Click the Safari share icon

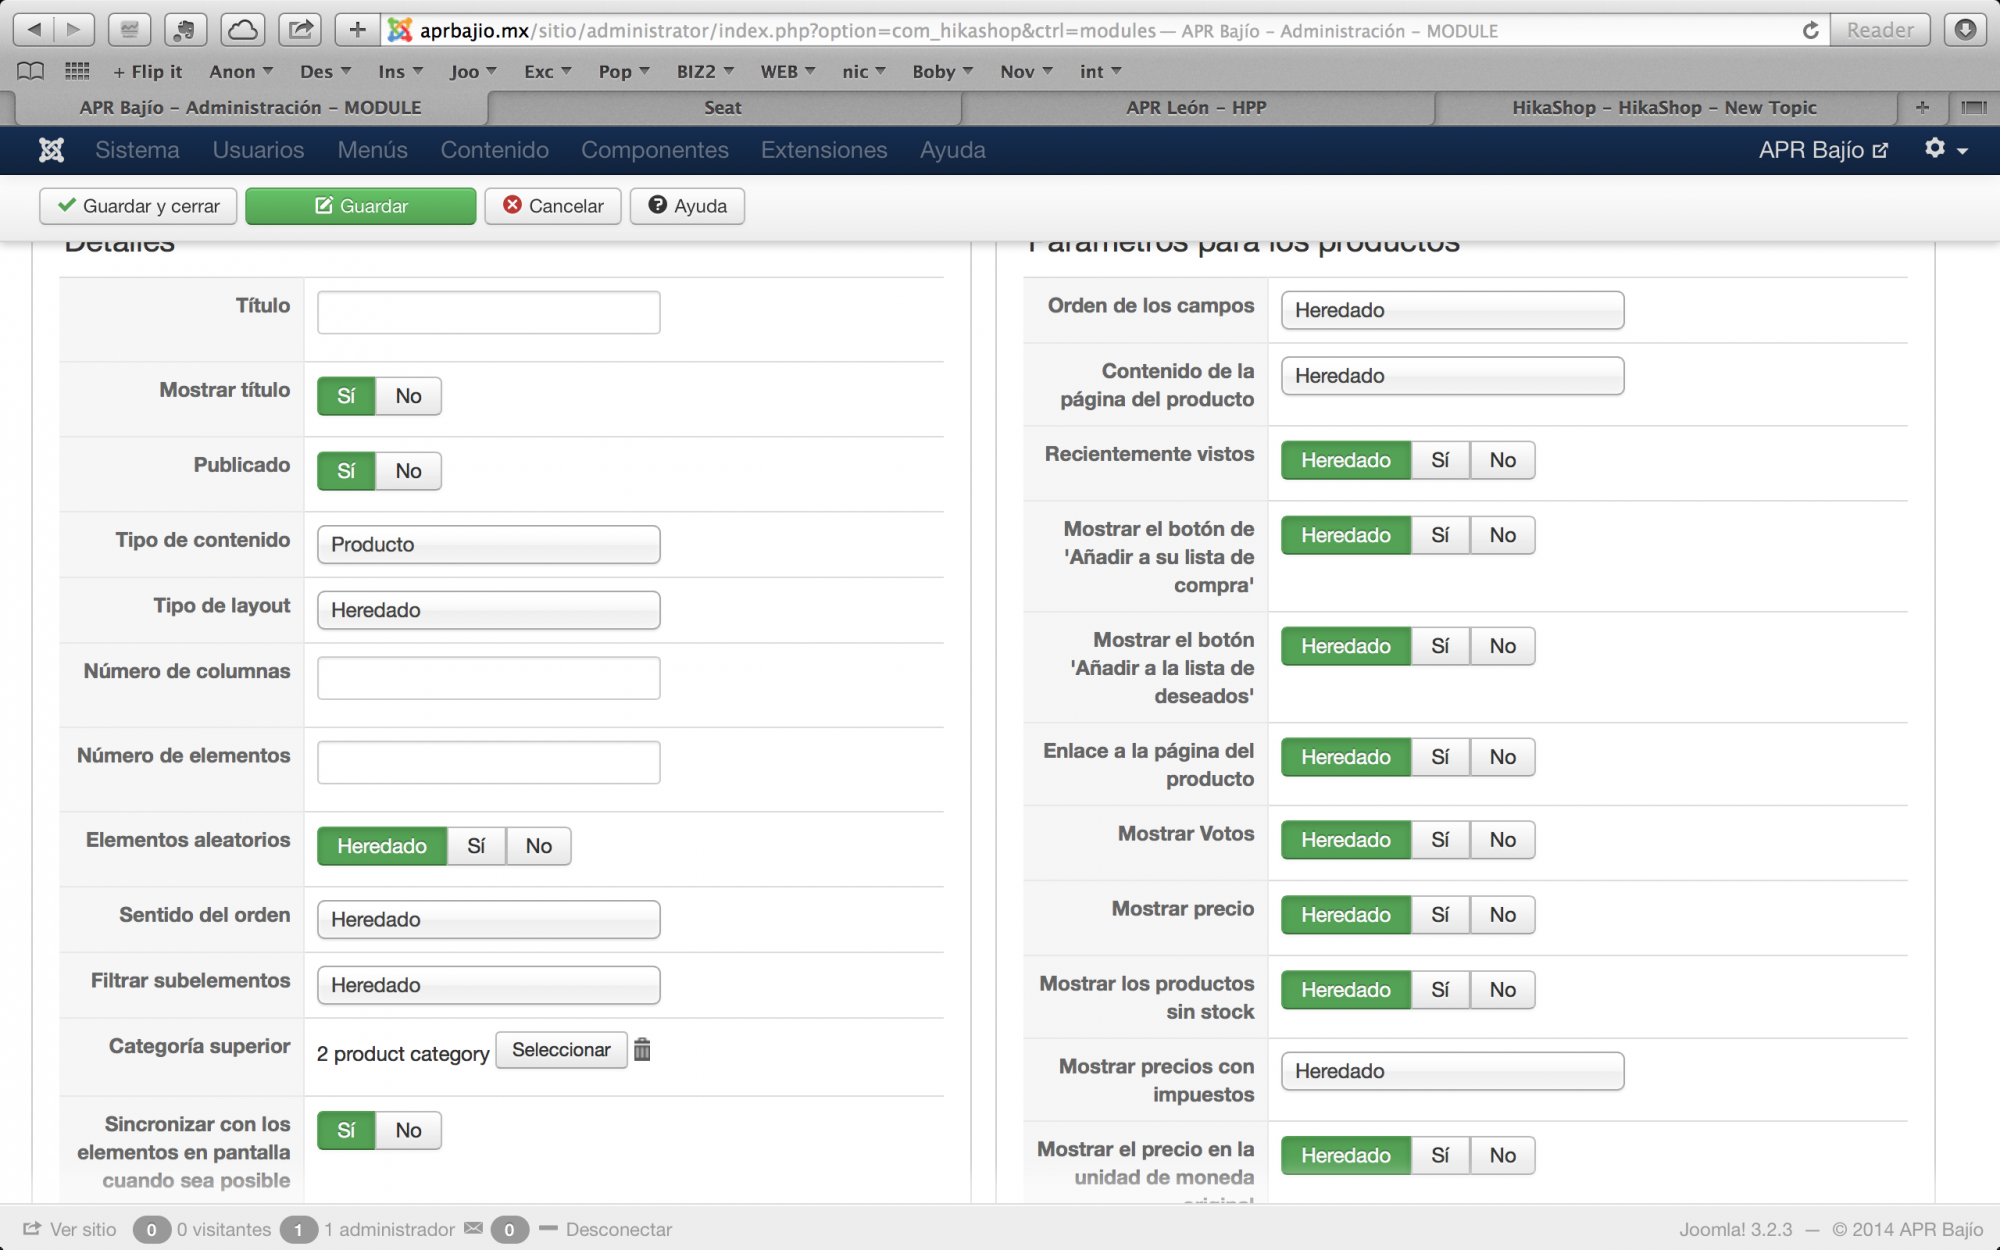(300, 30)
